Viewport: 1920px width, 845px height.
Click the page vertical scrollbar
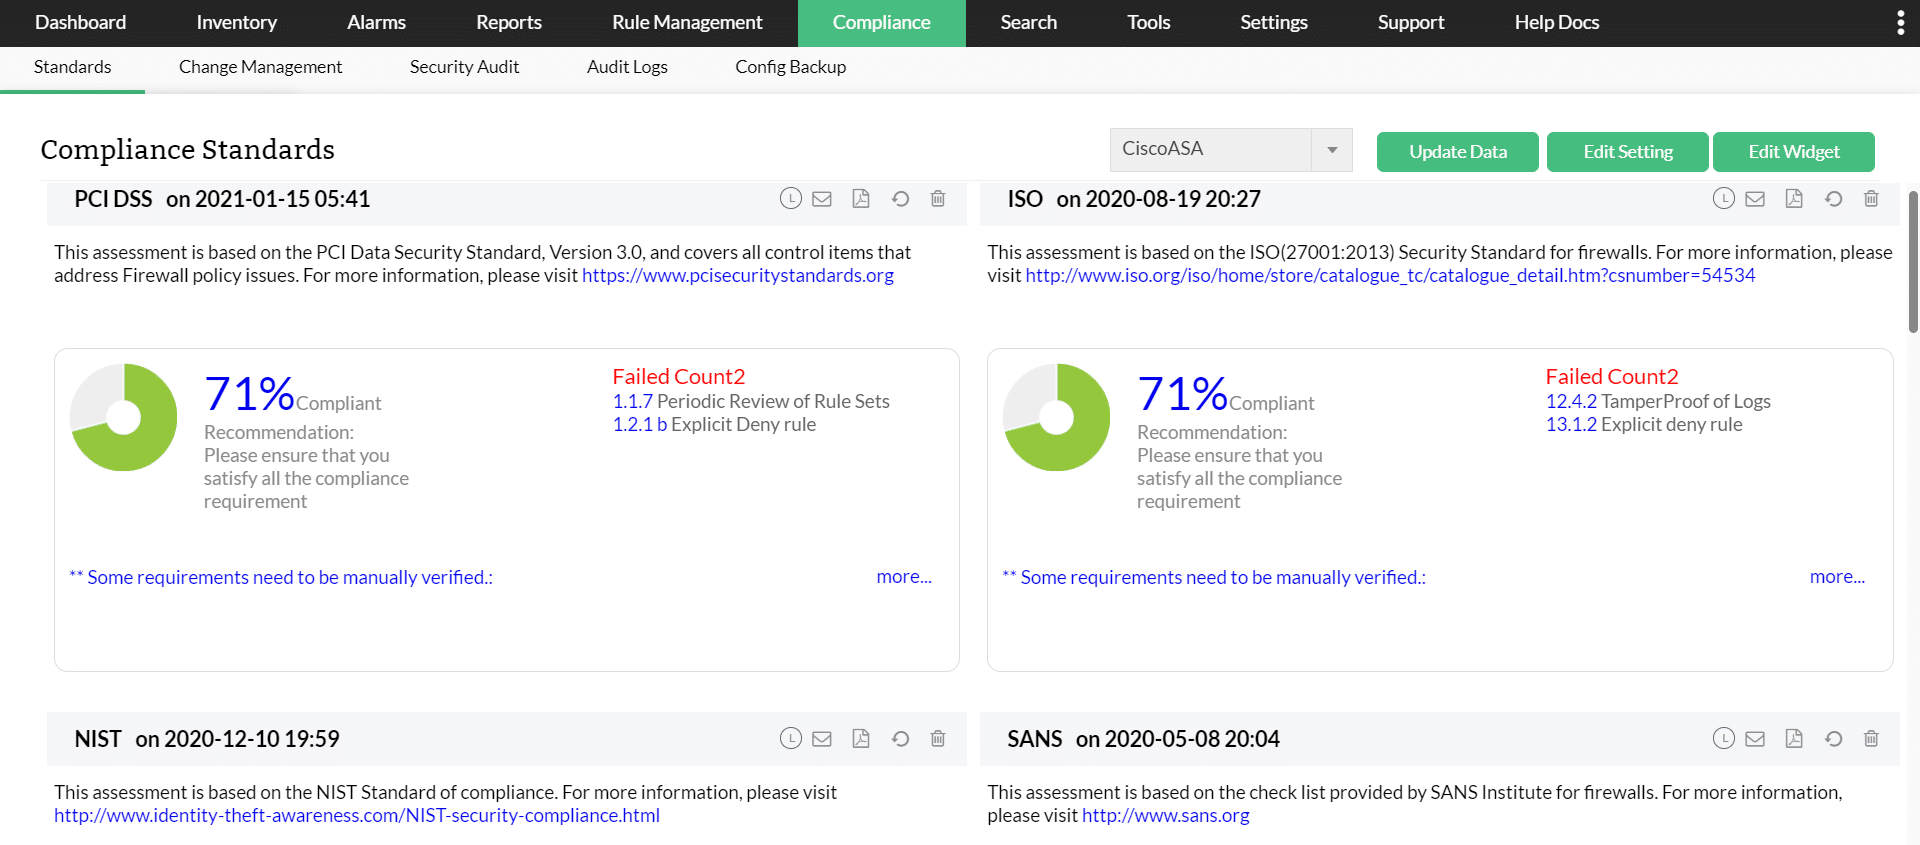[x=1913, y=262]
